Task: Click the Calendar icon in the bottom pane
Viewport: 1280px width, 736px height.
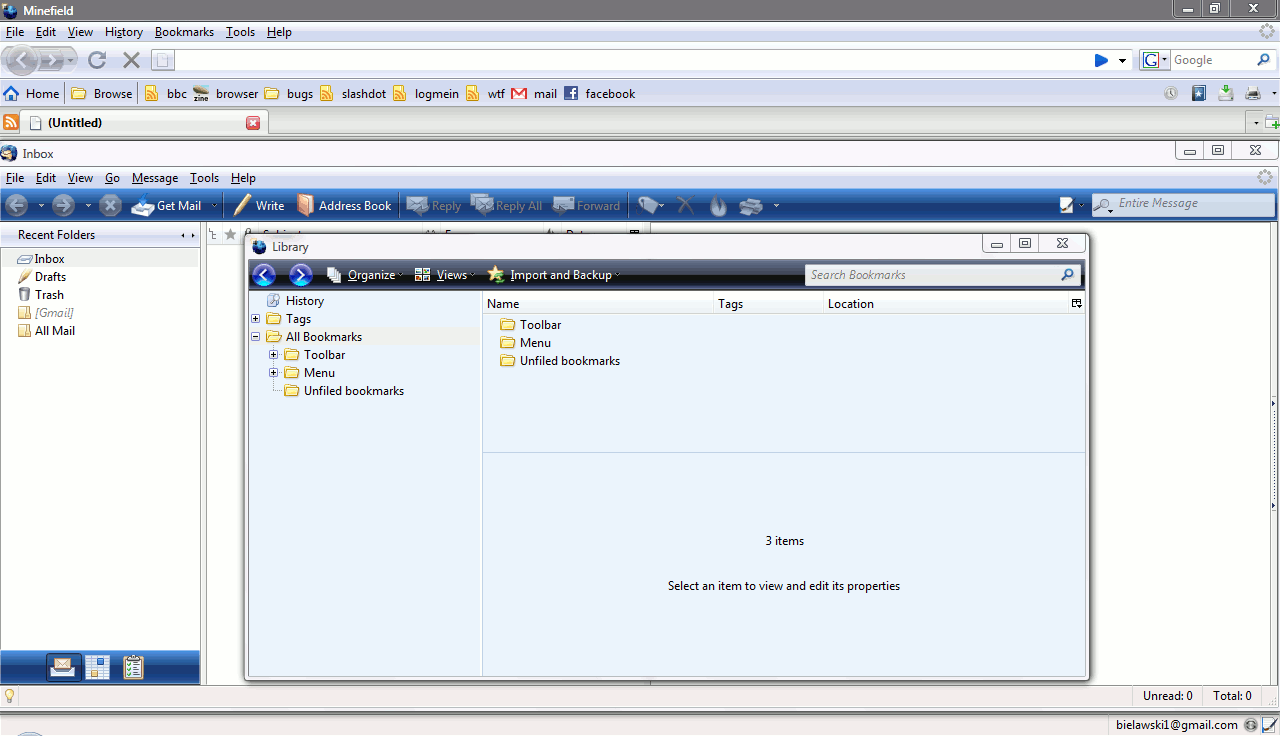Action: pos(98,666)
